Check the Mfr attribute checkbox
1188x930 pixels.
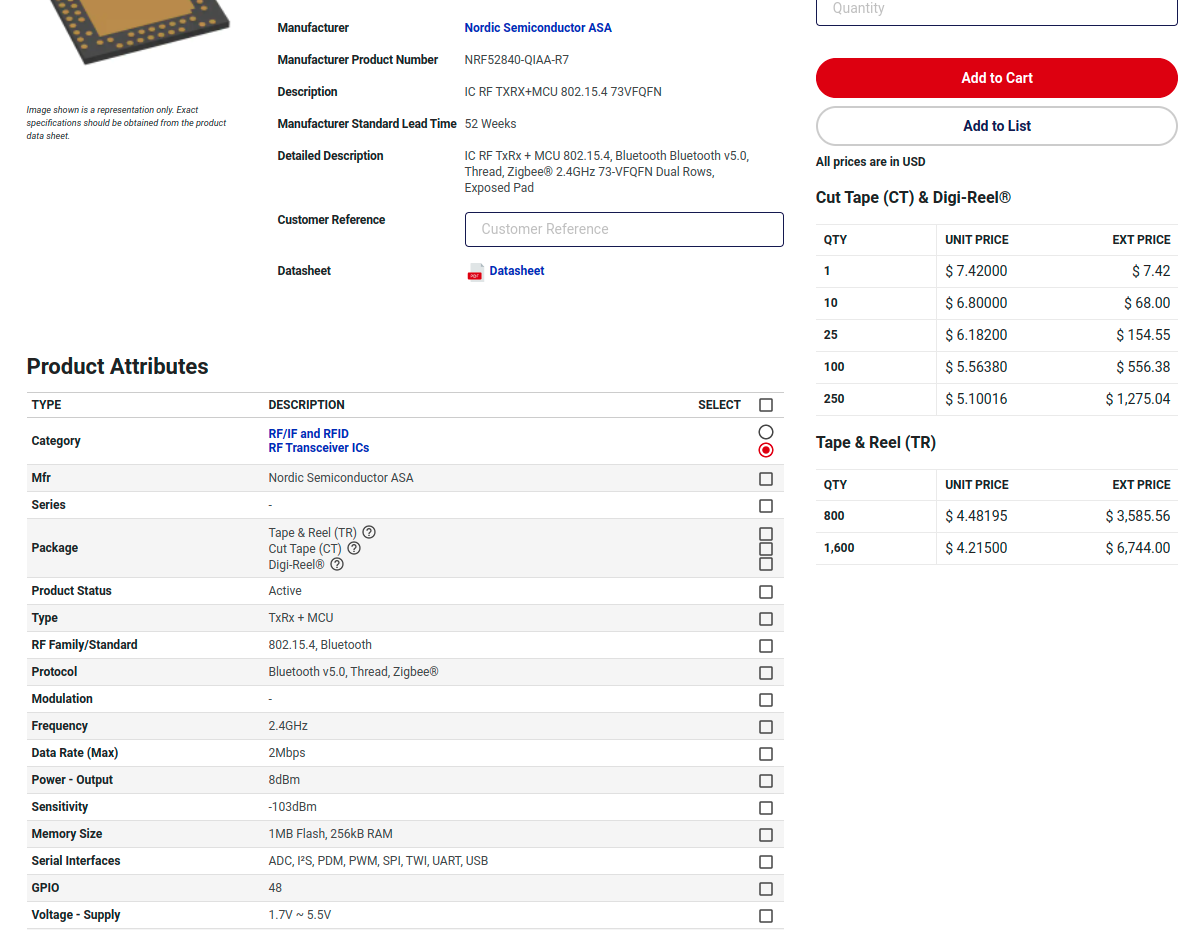(766, 479)
